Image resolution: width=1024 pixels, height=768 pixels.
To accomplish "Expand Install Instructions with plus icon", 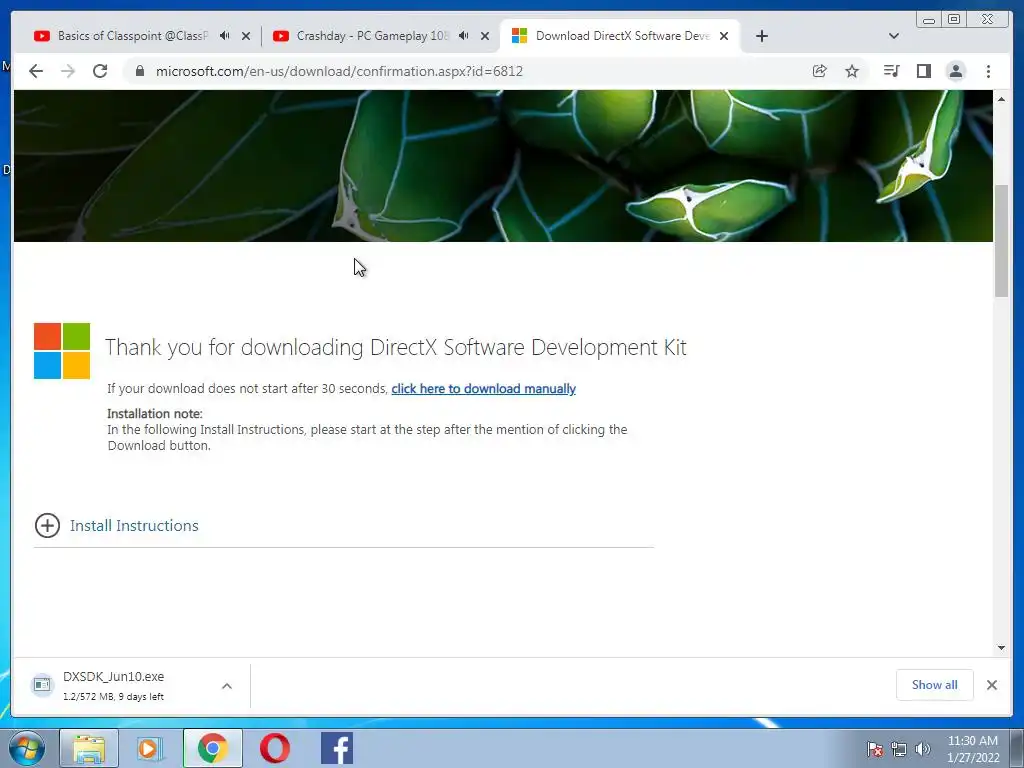I will [x=47, y=525].
